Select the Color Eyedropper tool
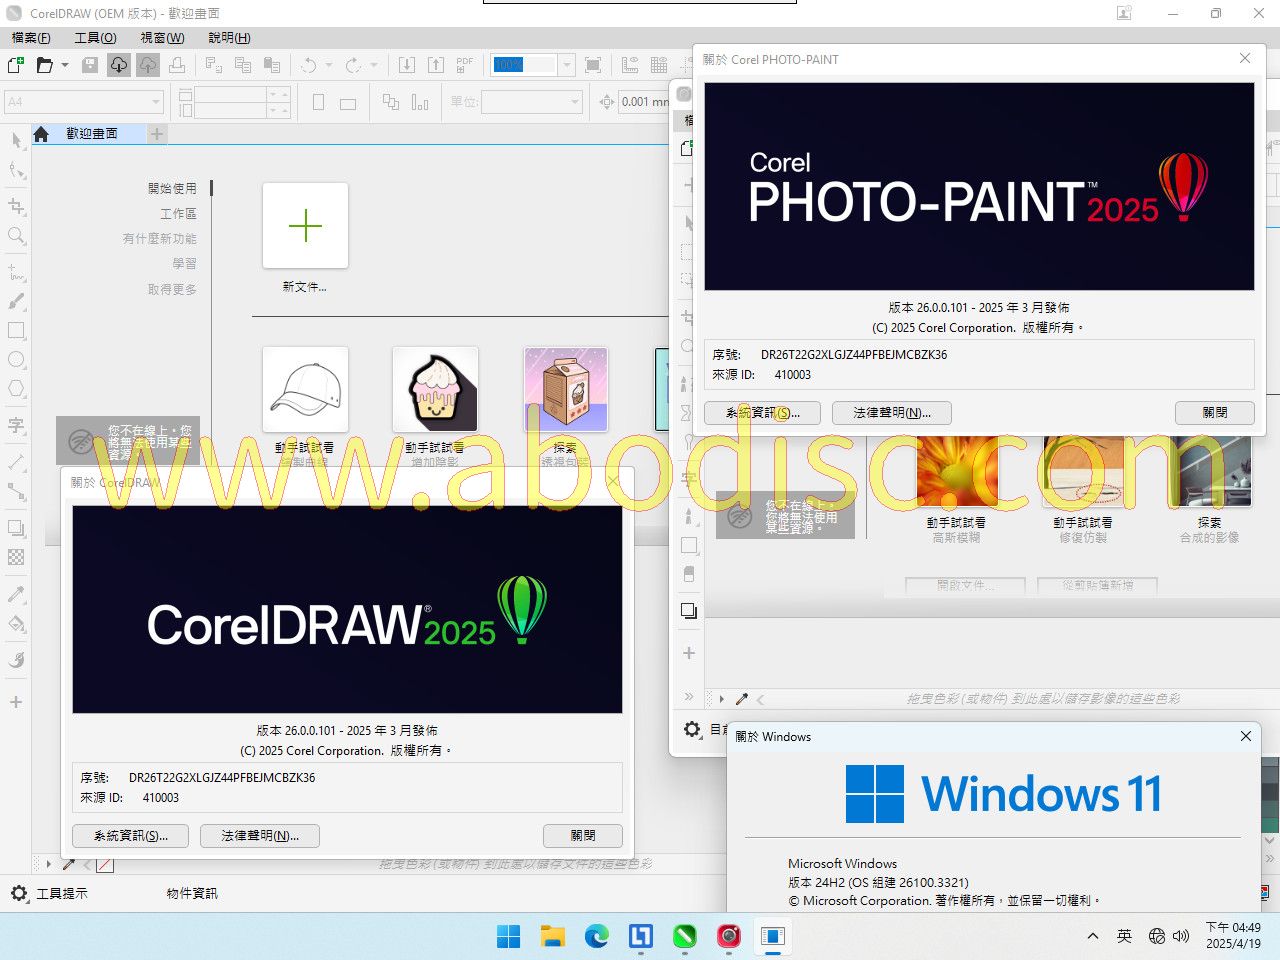The height and width of the screenshot is (960, 1280). [16, 595]
